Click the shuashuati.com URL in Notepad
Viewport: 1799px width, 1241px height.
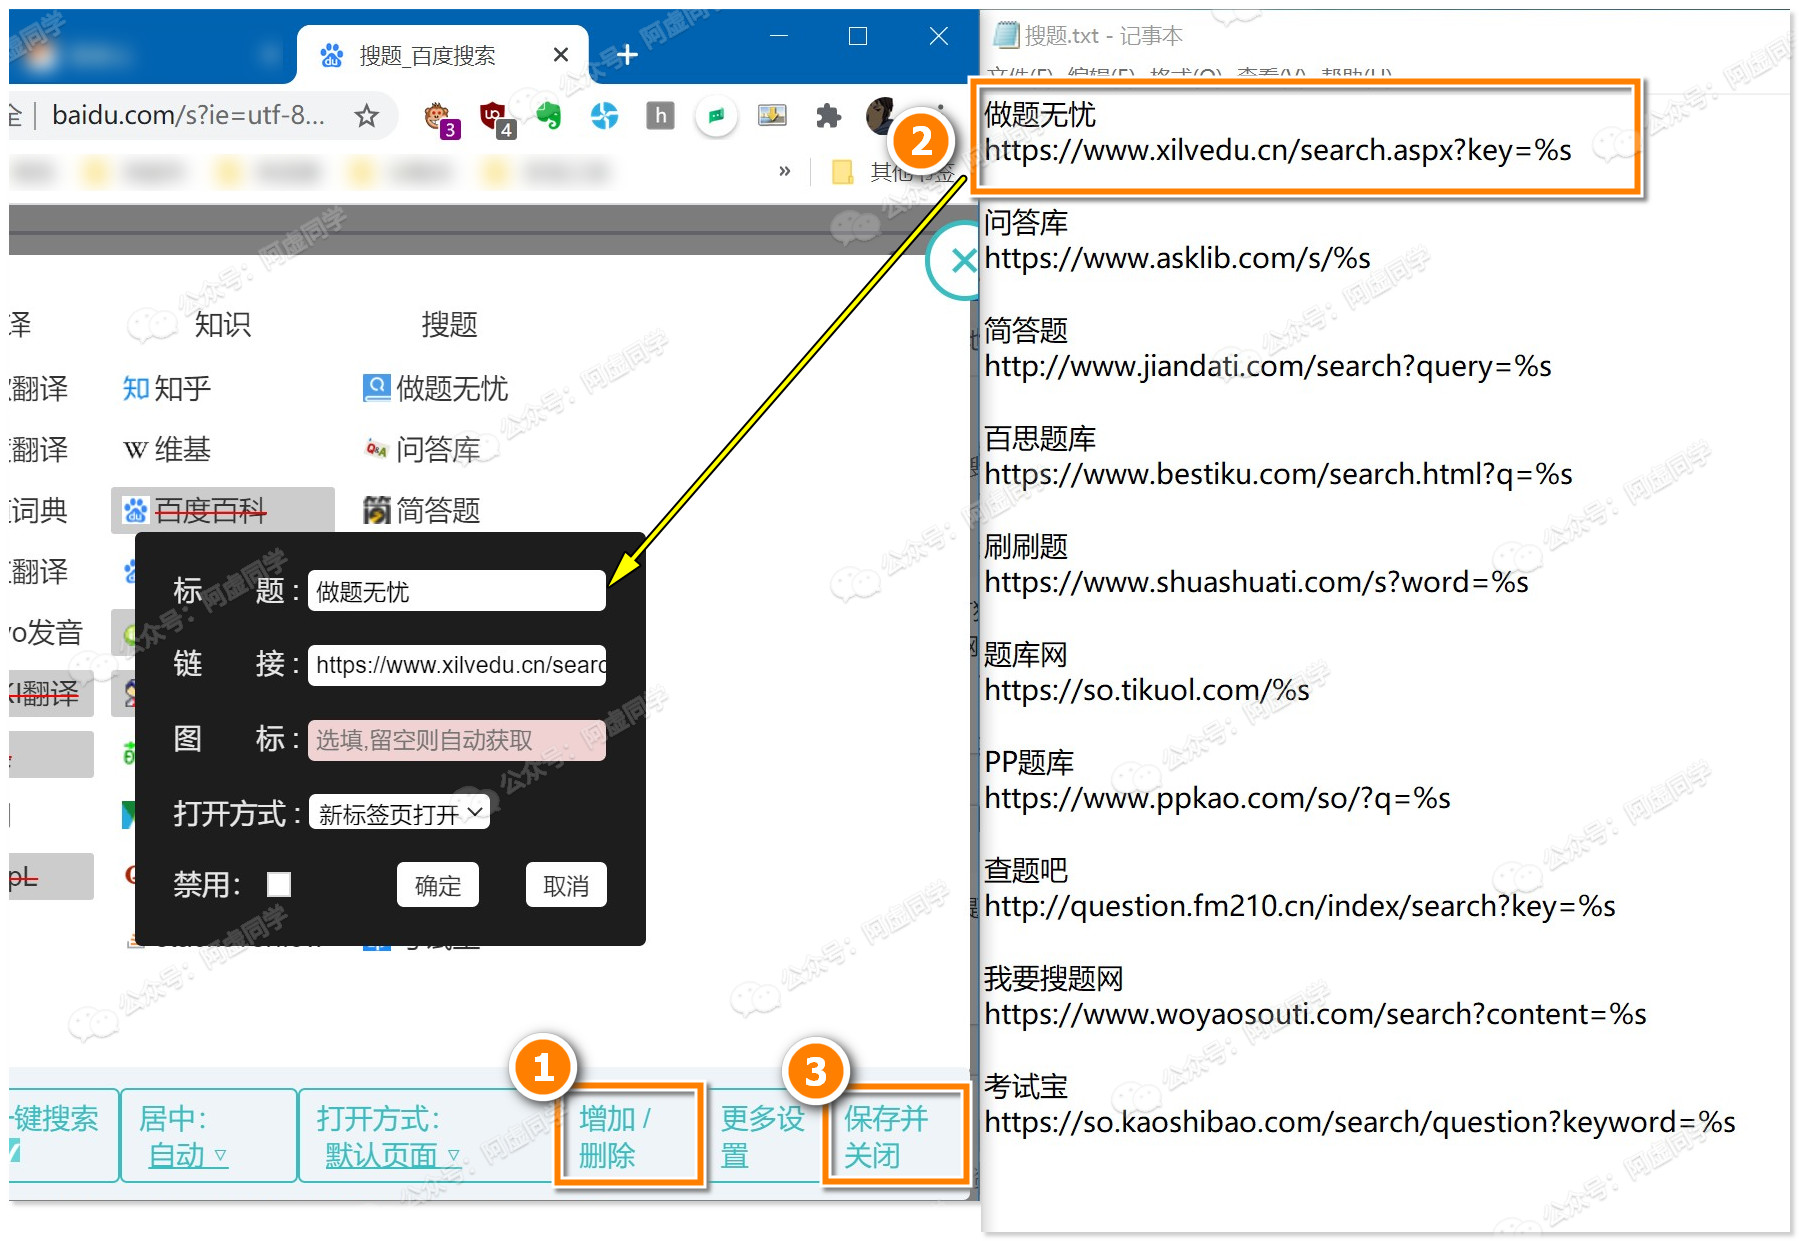[x=1256, y=583]
